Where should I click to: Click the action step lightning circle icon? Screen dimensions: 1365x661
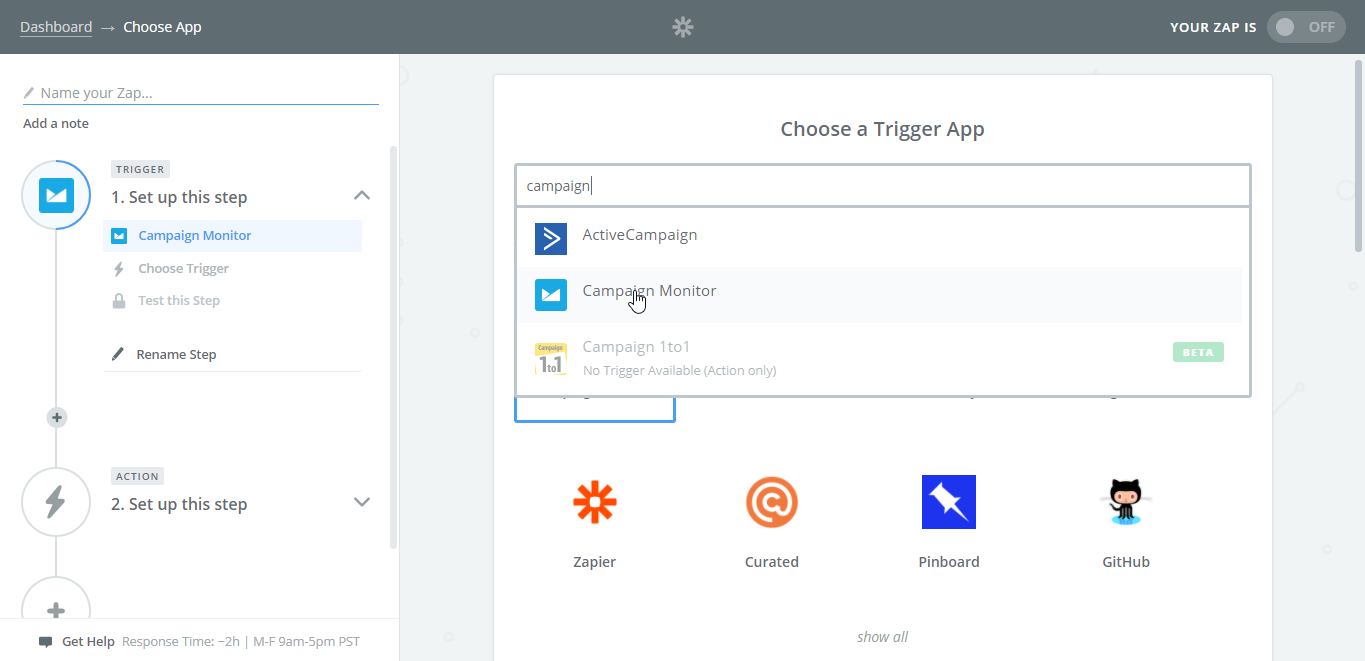(57, 502)
